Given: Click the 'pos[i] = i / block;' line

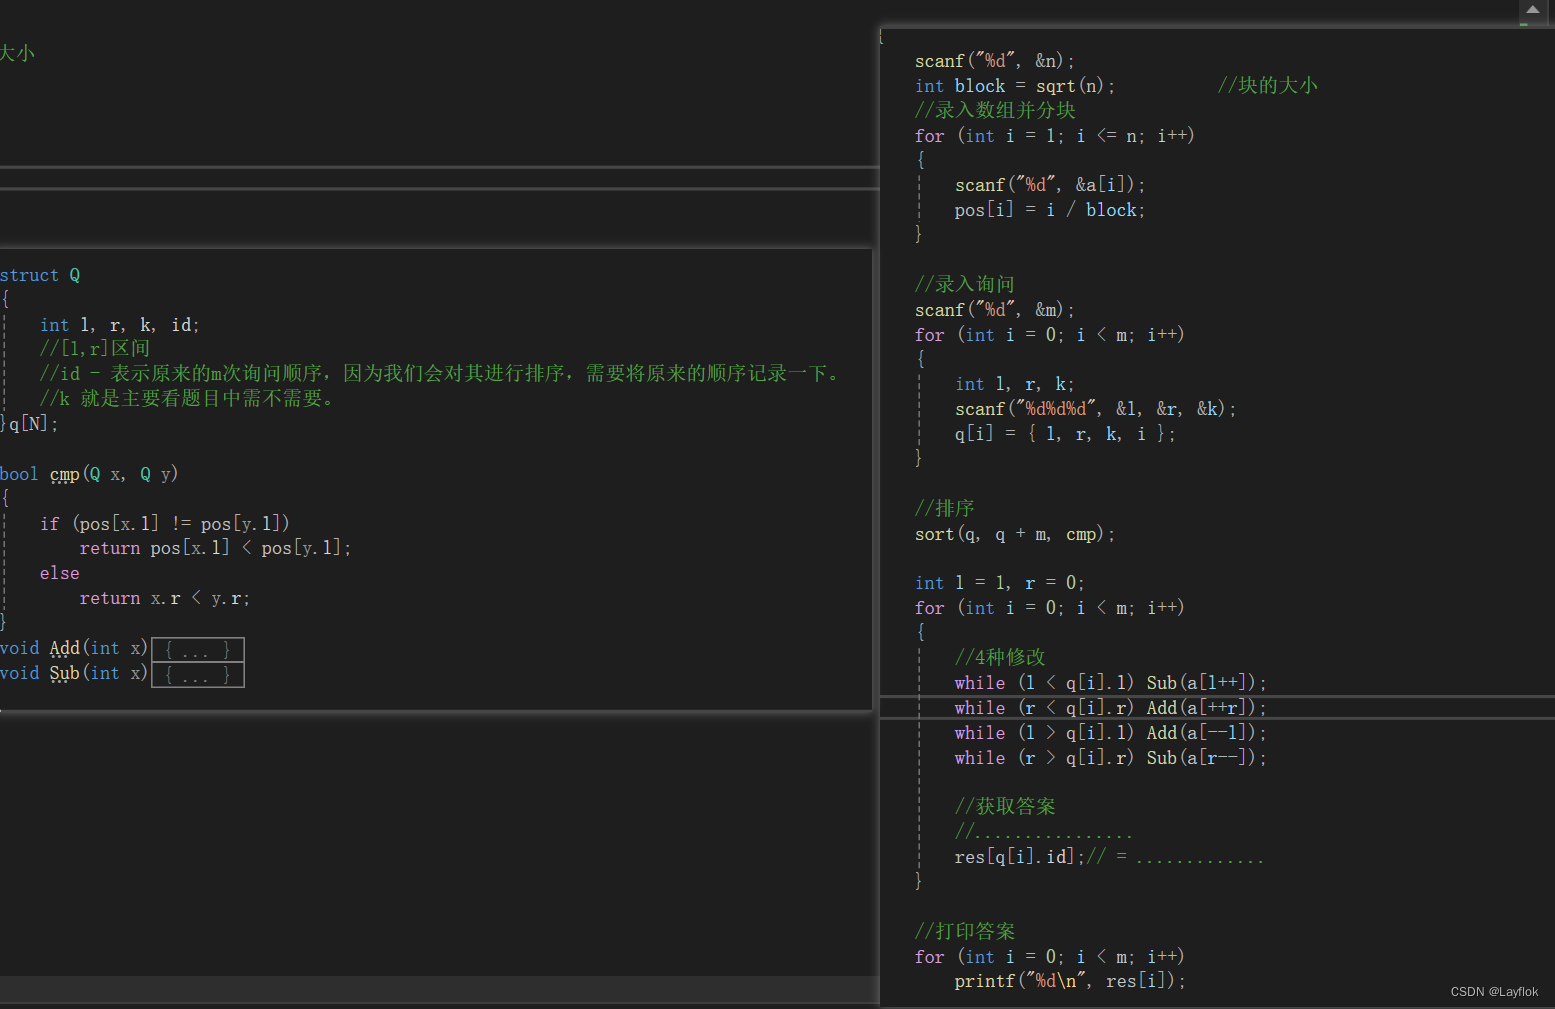Looking at the screenshot, I should tap(1050, 210).
